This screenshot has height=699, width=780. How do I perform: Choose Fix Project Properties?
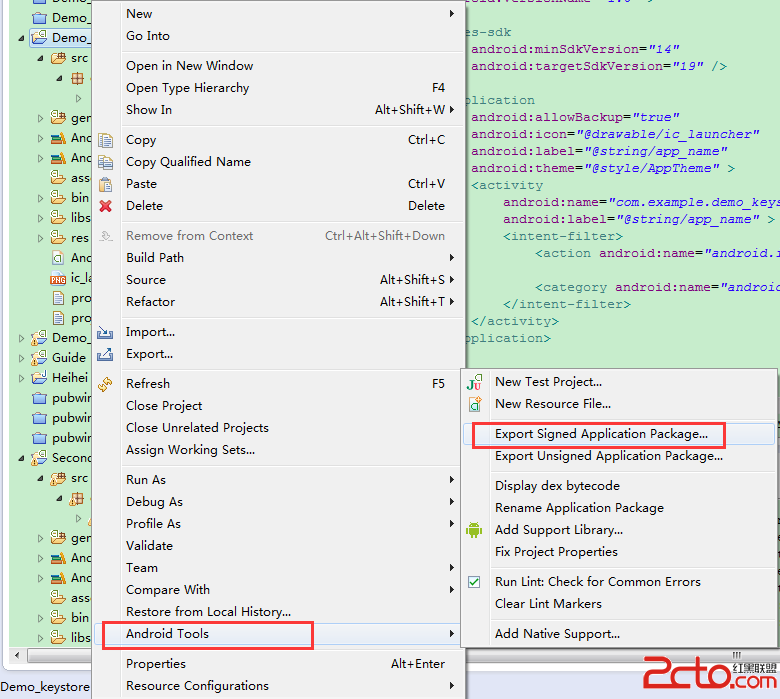pos(618,552)
